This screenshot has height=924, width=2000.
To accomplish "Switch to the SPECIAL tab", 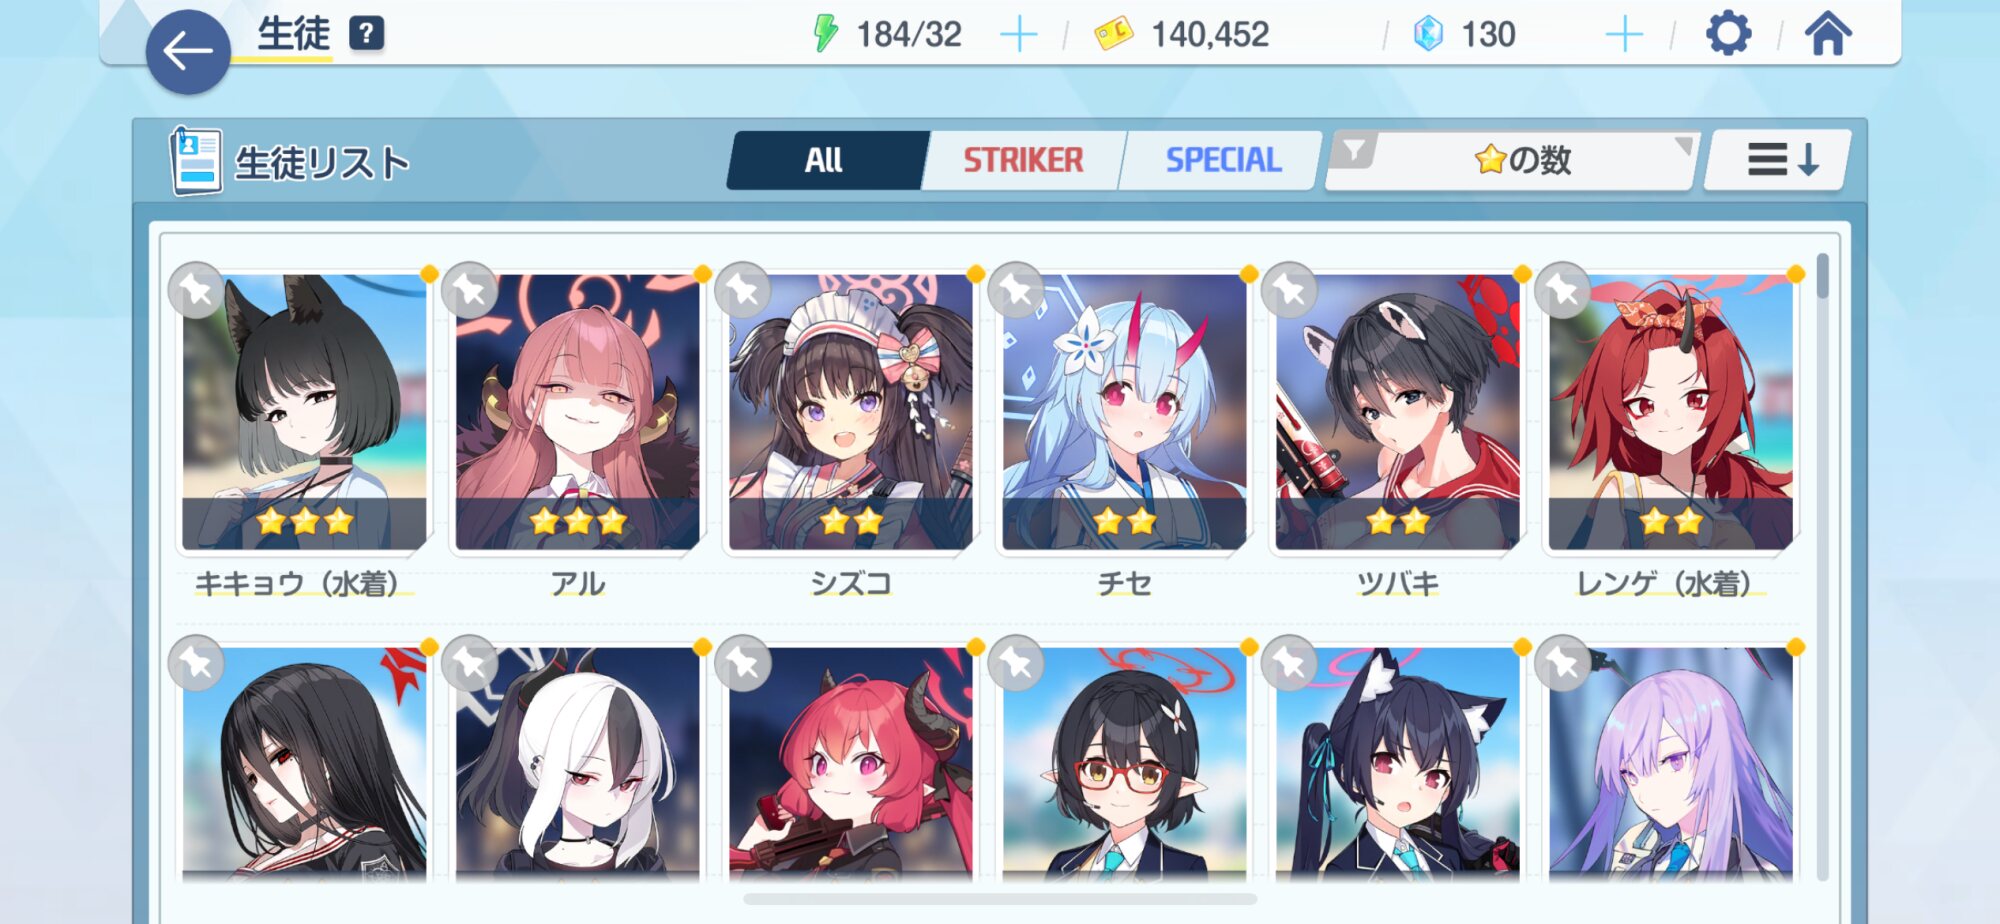I will (1222, 160).
